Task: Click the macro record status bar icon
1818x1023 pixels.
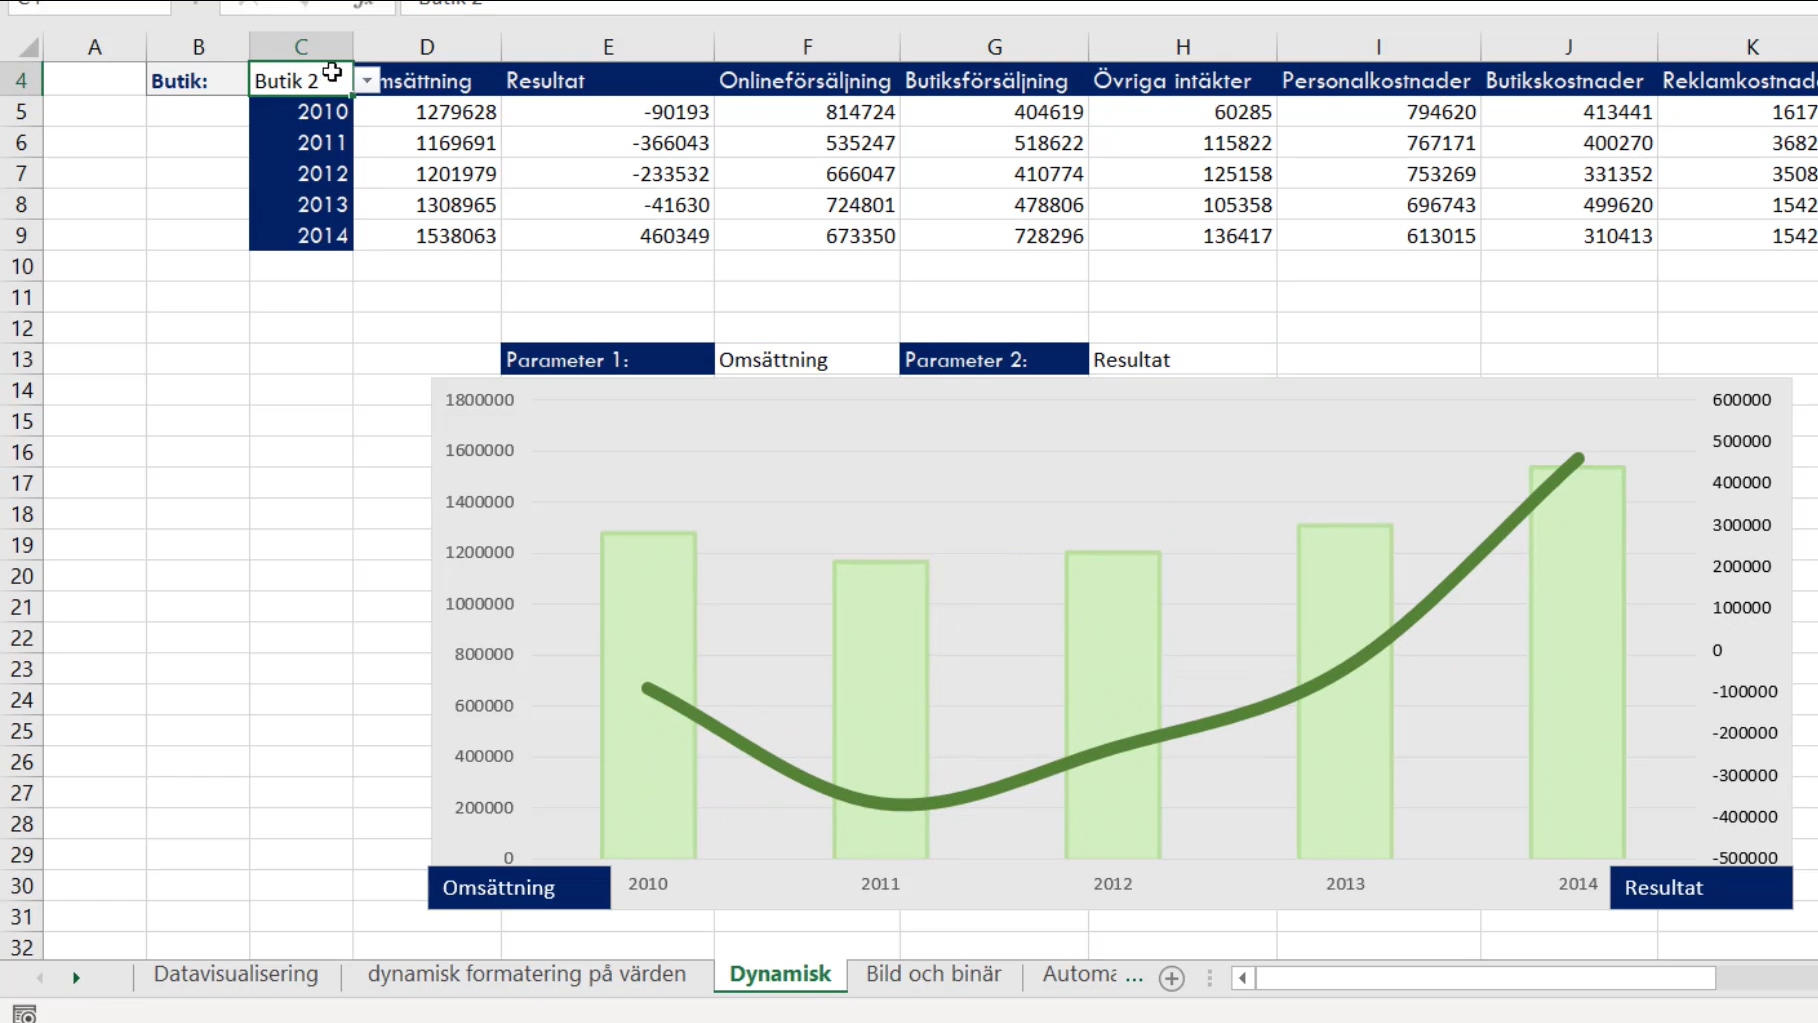Action: tap(24, 1014)
